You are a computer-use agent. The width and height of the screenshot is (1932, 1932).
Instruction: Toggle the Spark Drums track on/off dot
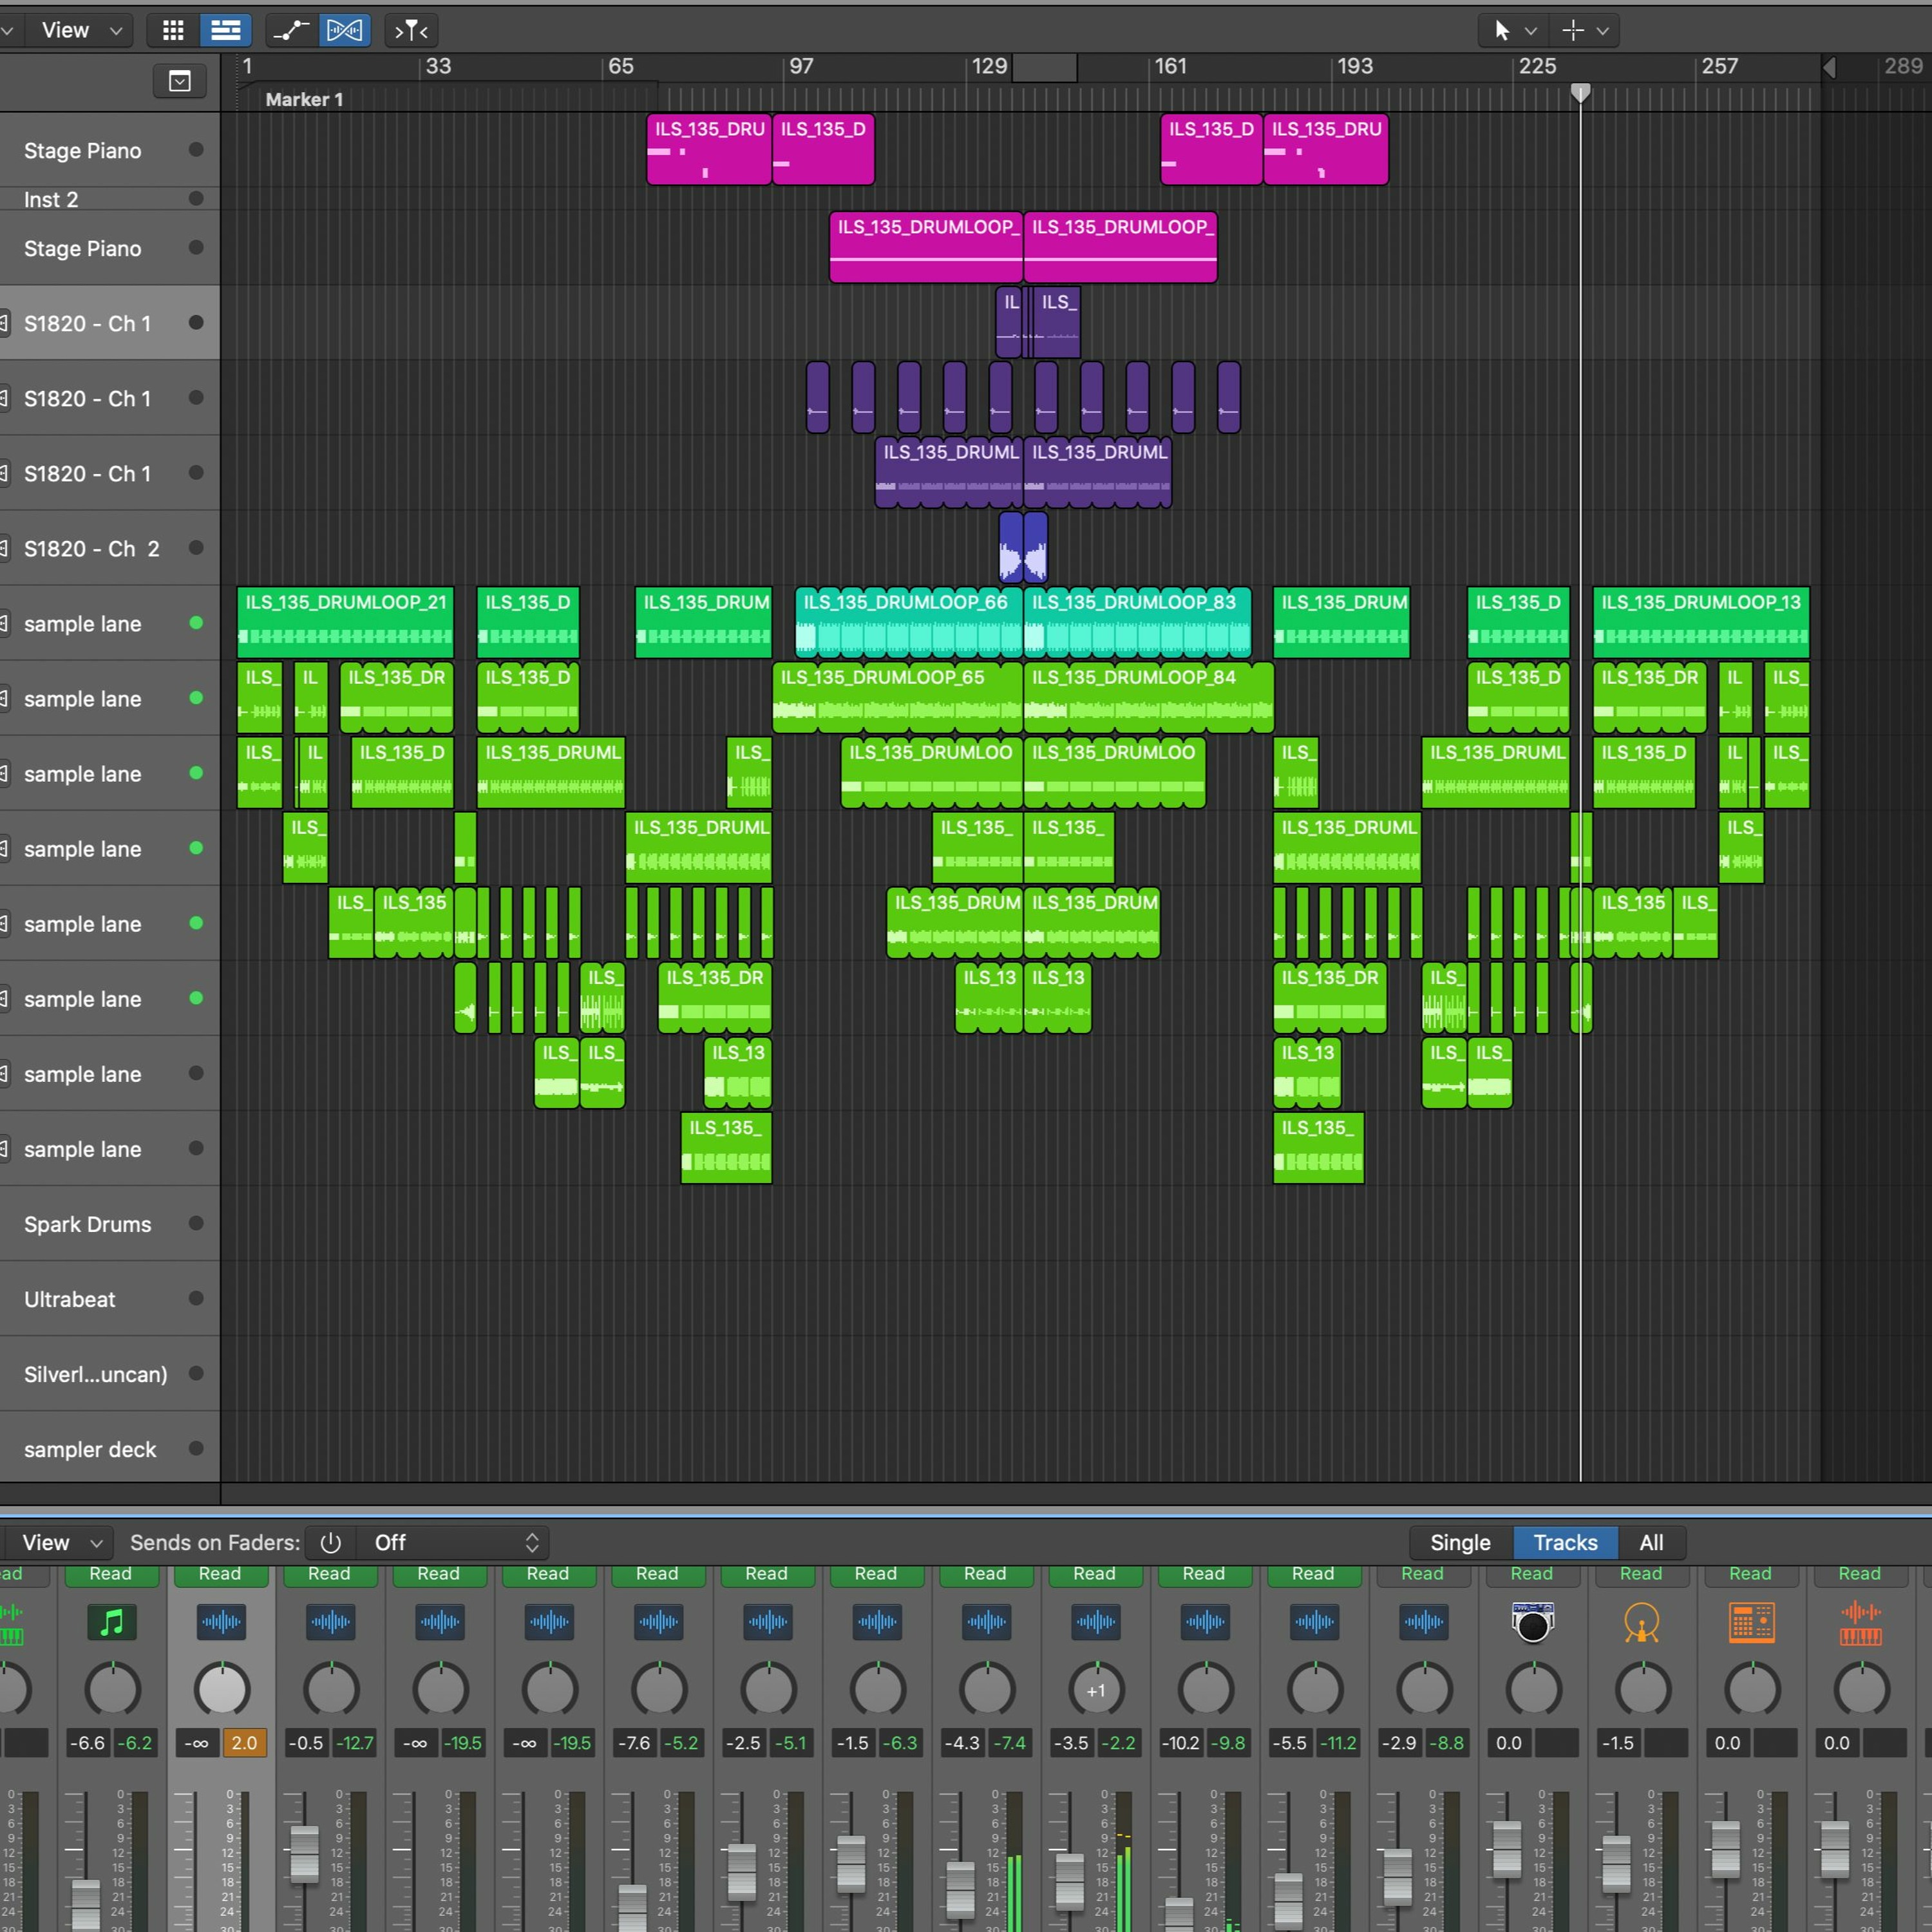click(196, 1223)
